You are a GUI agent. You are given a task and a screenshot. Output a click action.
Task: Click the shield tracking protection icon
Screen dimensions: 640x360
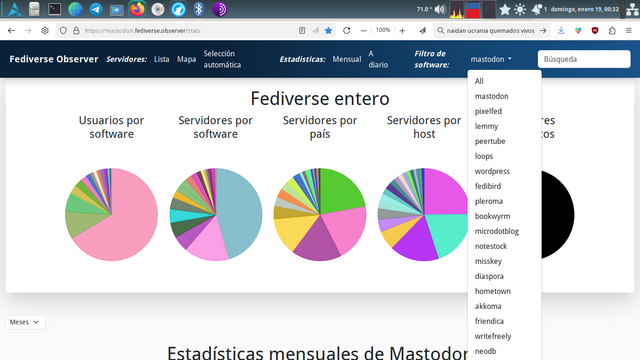[63, 31]
